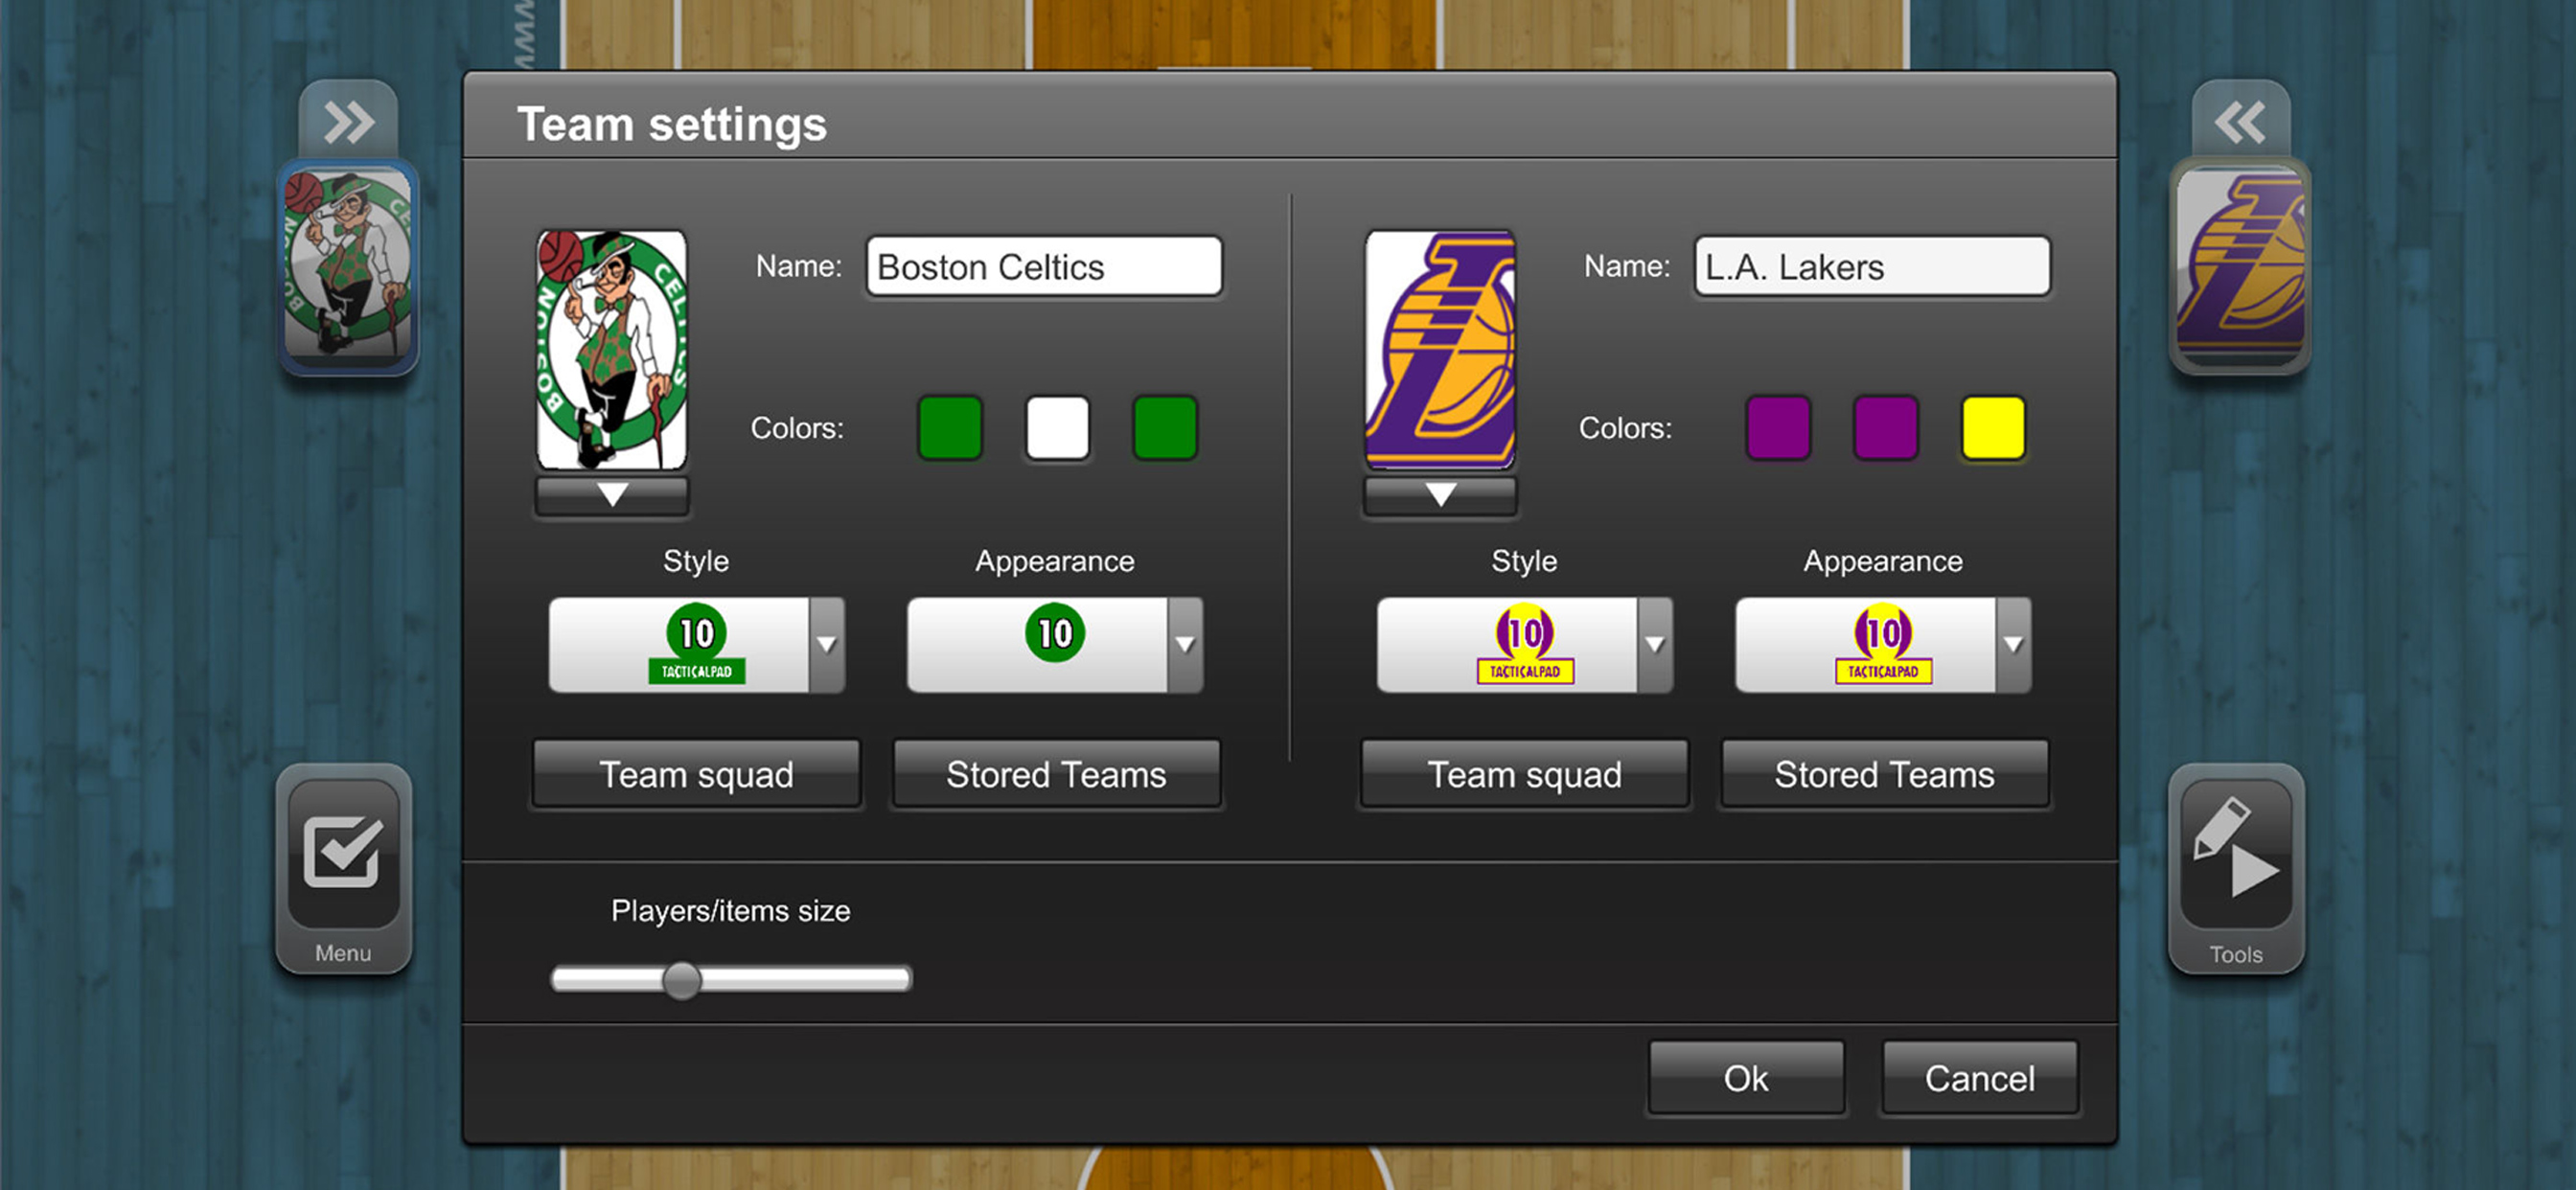Open Stored Teams for L.A. Lakers

pyautogui.click(x=1884, y=774)
